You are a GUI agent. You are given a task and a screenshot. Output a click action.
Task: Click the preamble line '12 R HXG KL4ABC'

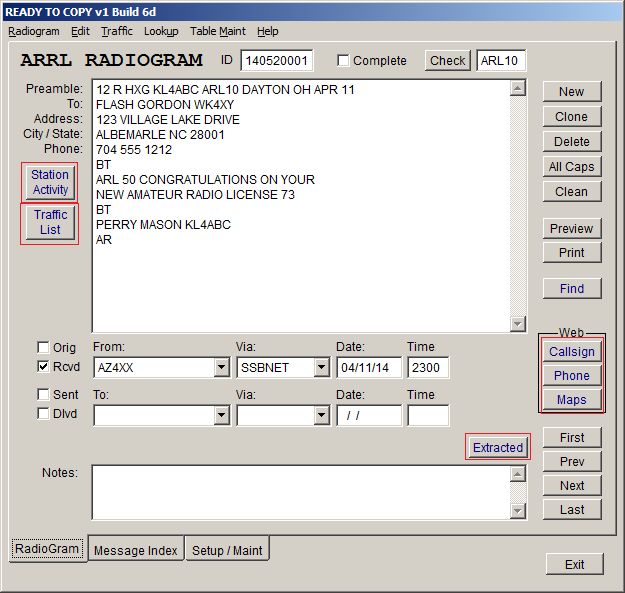pyautogui.click(x=225, y=90)
